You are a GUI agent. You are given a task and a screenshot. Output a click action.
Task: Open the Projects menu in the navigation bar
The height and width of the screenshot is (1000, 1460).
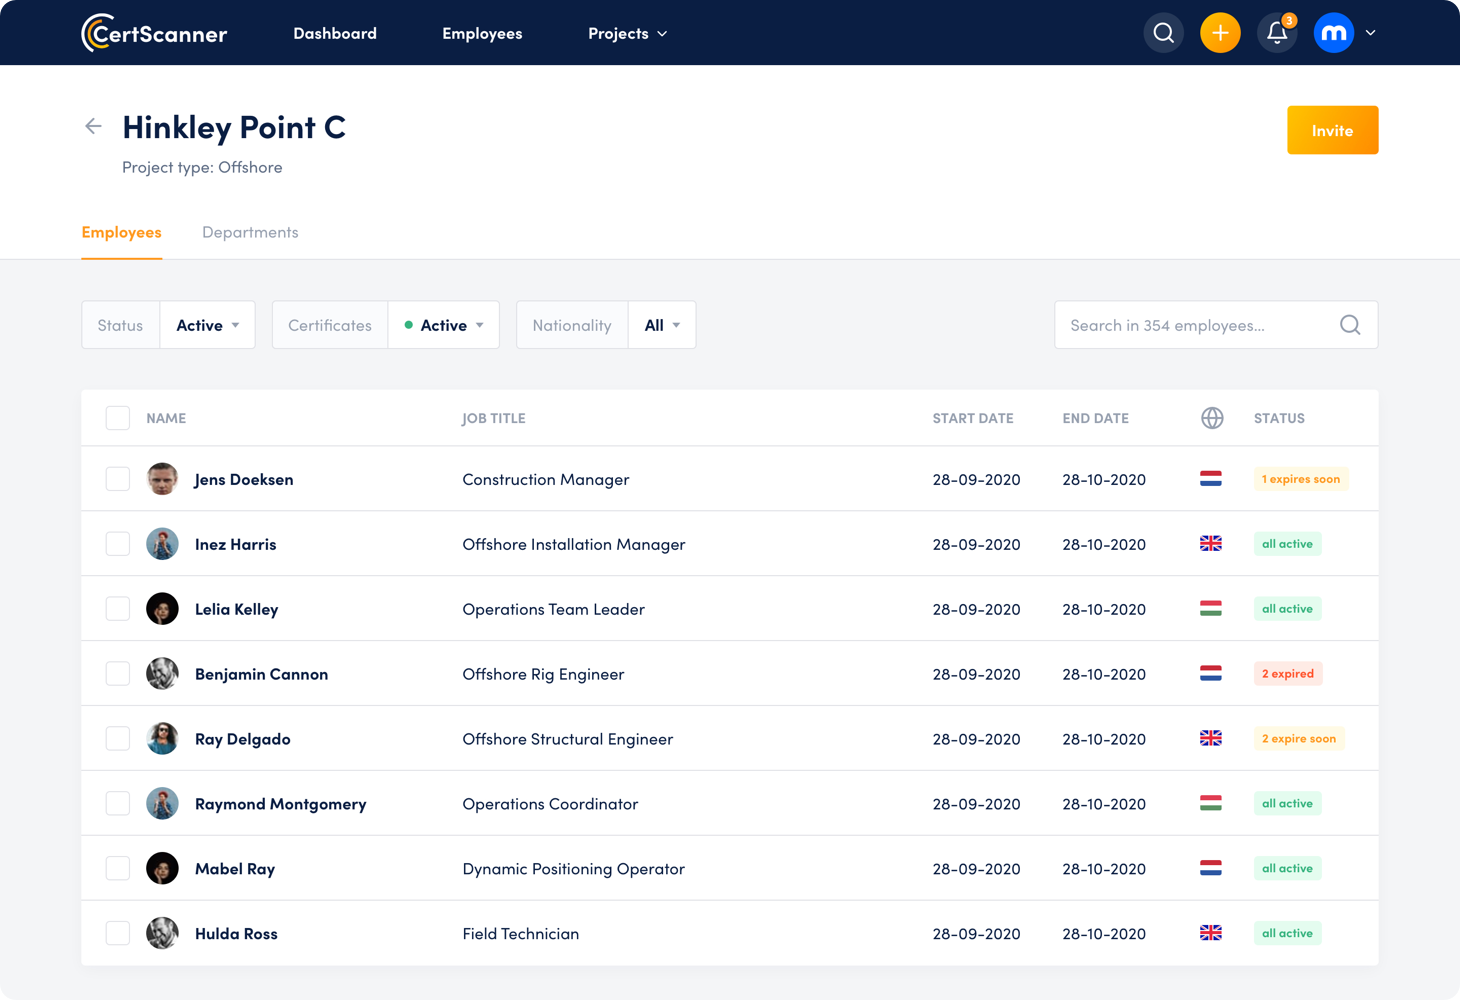[x=627, y=33]
